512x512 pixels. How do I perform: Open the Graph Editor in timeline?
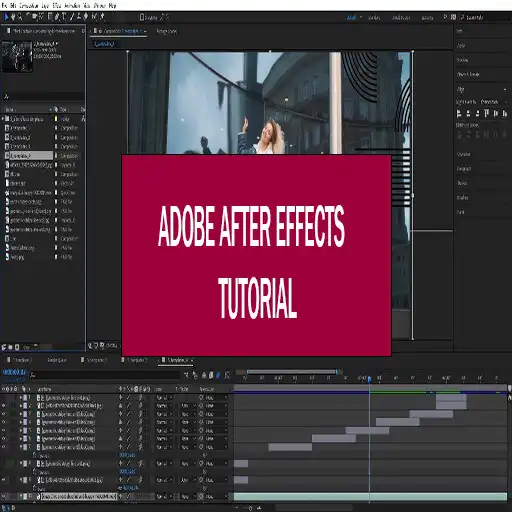pos(227,375)
